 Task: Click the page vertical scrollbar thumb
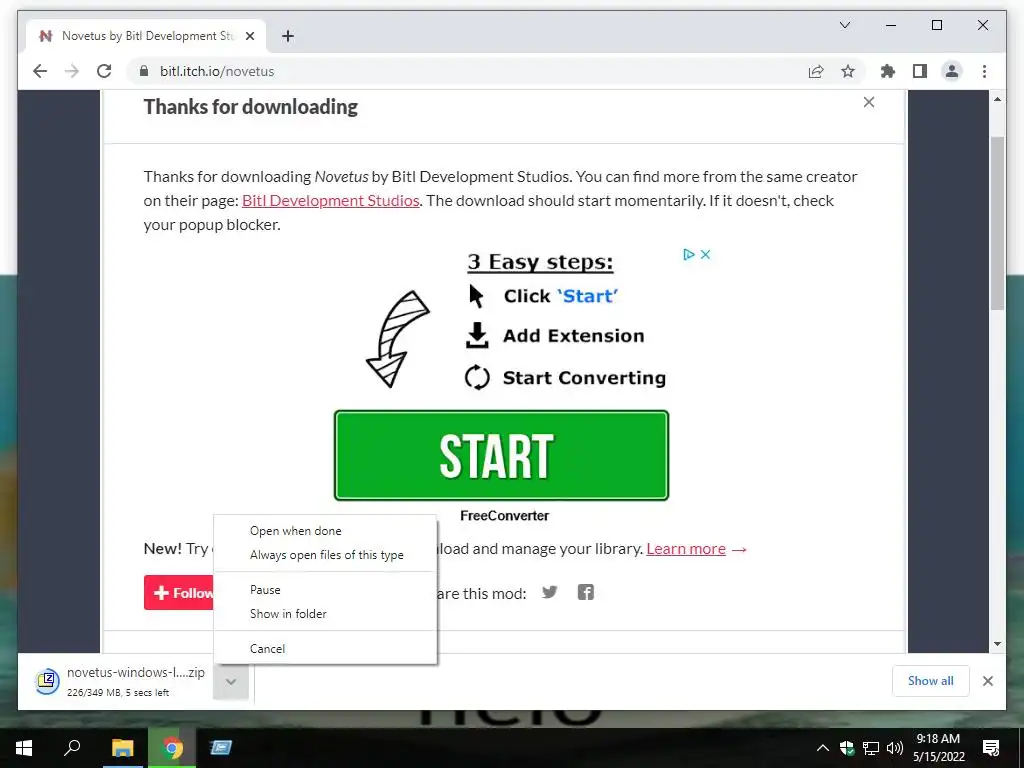[997, 223]
